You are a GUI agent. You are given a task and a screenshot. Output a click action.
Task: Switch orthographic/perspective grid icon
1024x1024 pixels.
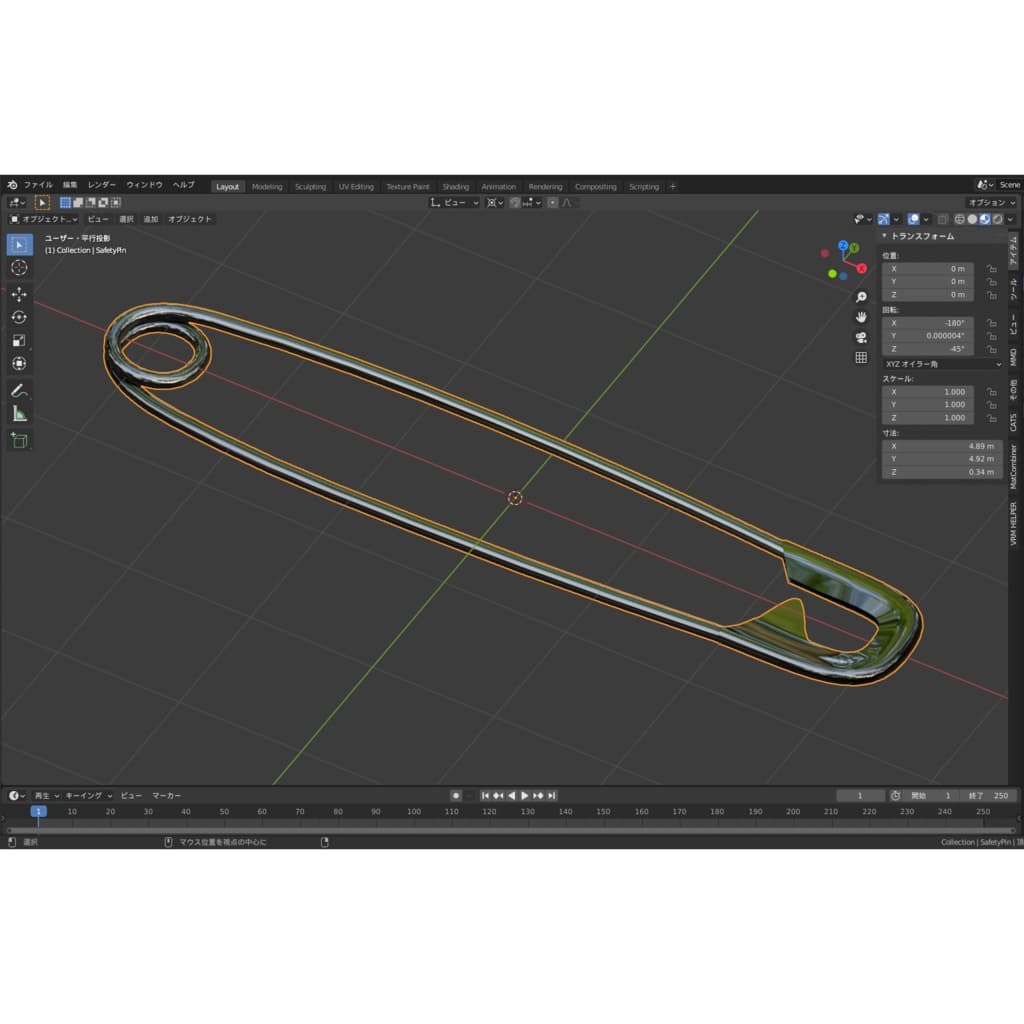[861, 357]
